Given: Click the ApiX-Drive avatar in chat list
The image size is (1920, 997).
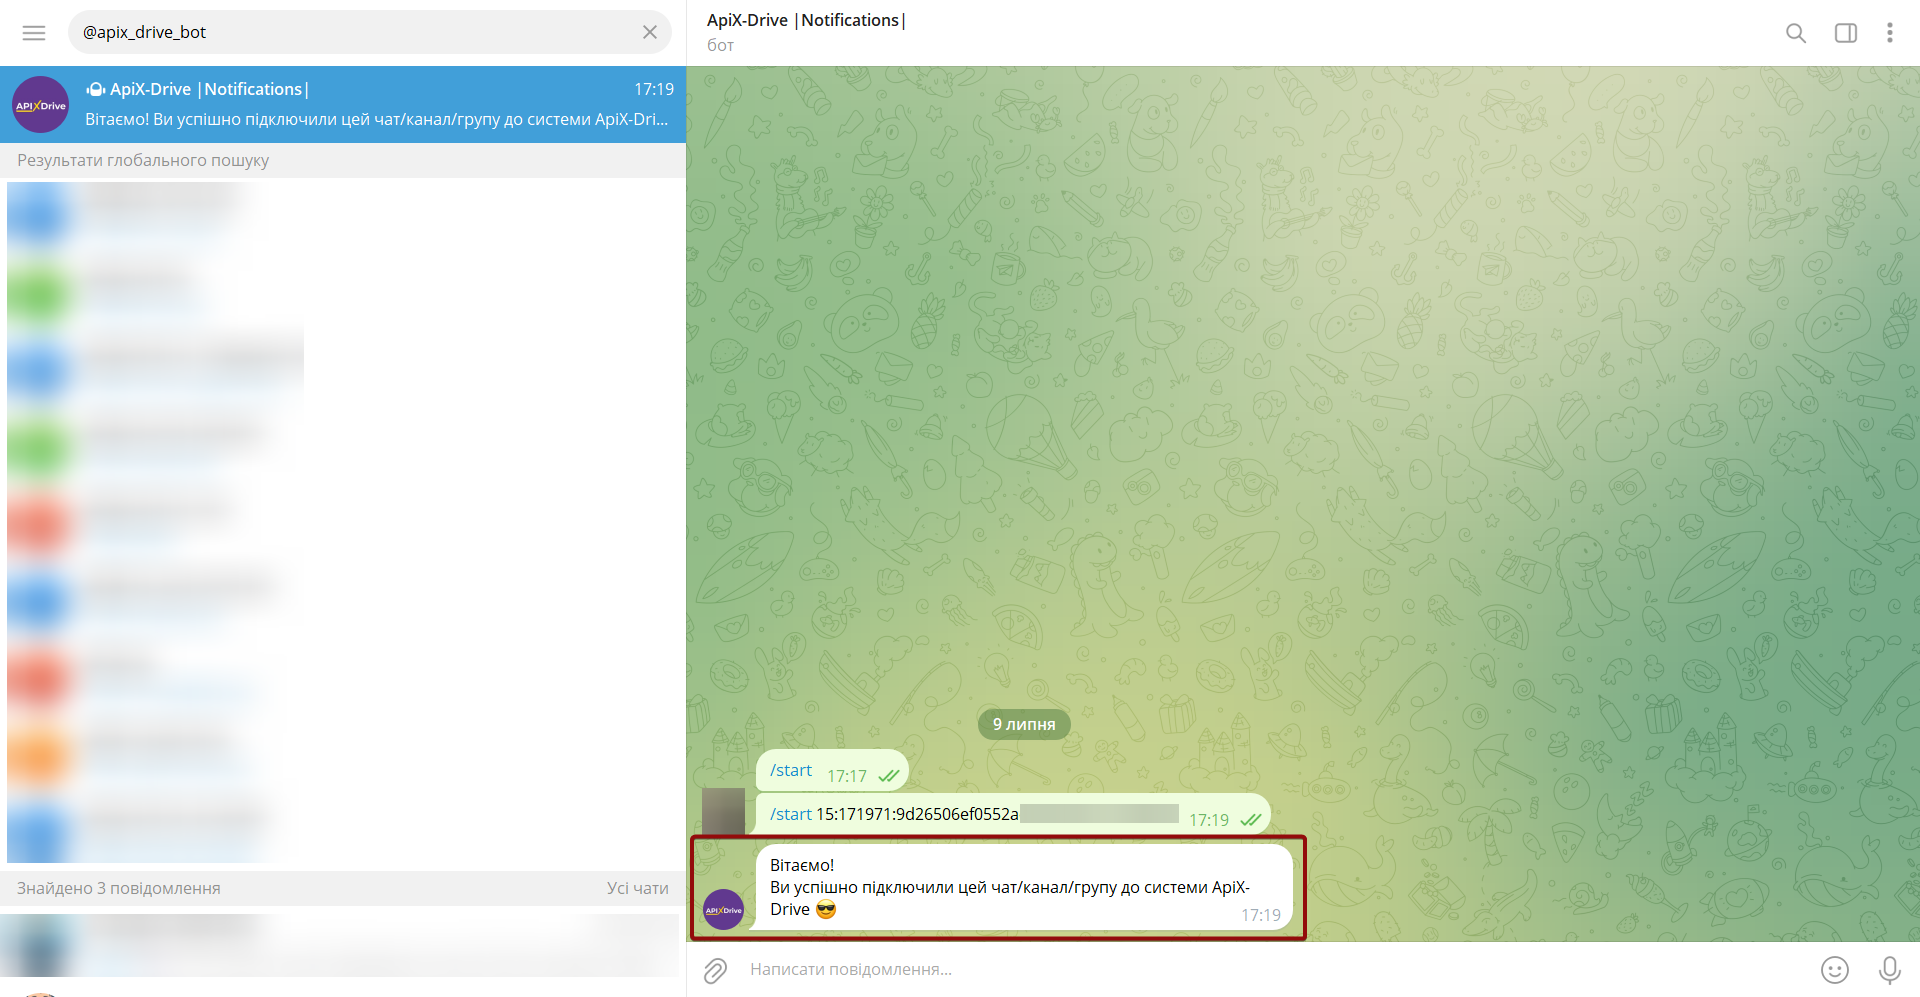Looking at the screenshot, I should click(40, 104).
